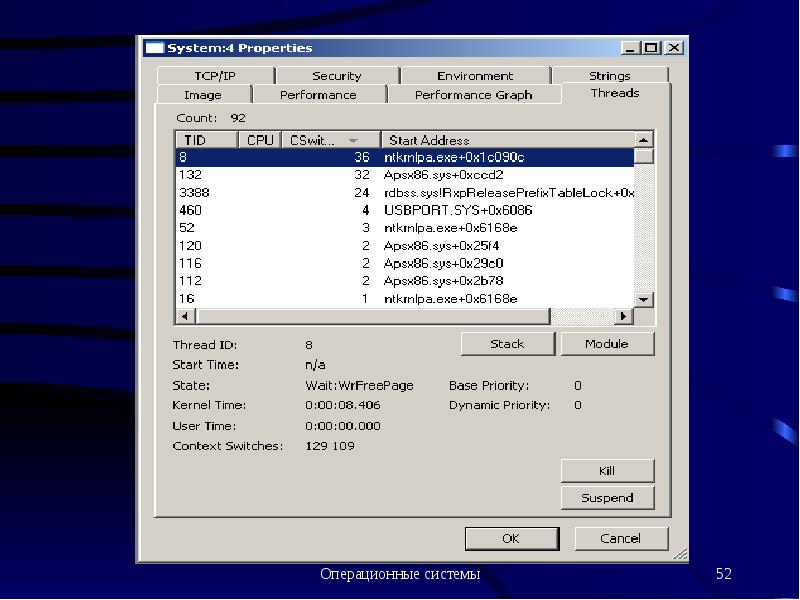The width and height of the screenshot is (800, 600).
Task: Sort by the Start Address column header
Action: point(506,140)
